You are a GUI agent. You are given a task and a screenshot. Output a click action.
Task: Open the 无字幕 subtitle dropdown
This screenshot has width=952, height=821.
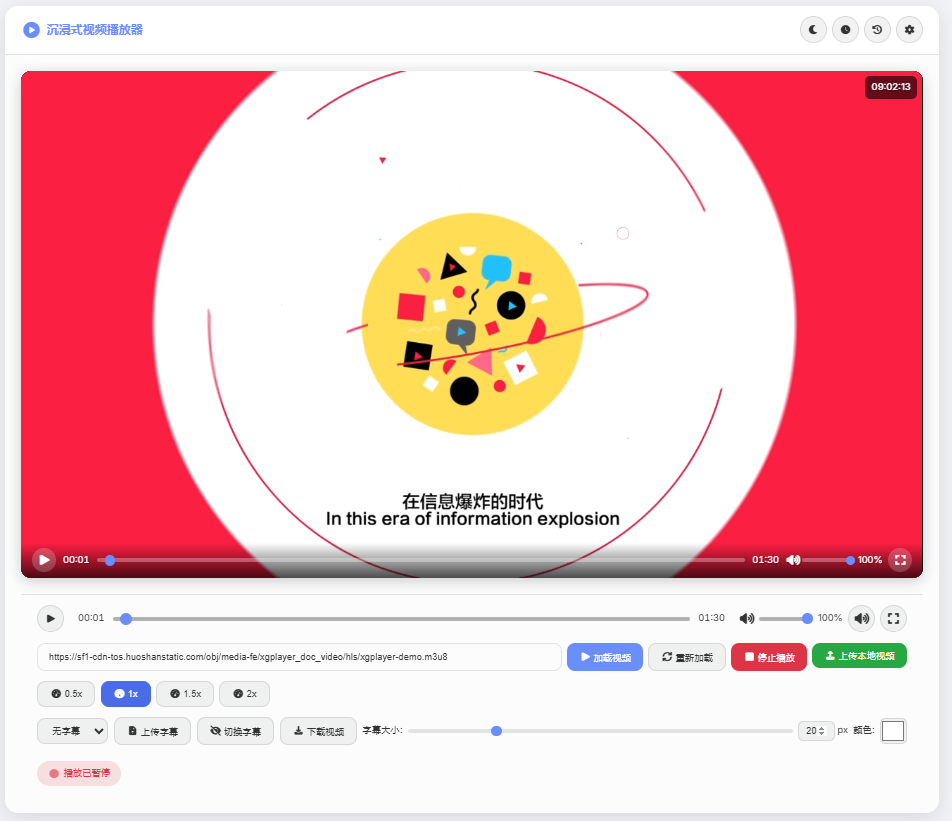71,730
